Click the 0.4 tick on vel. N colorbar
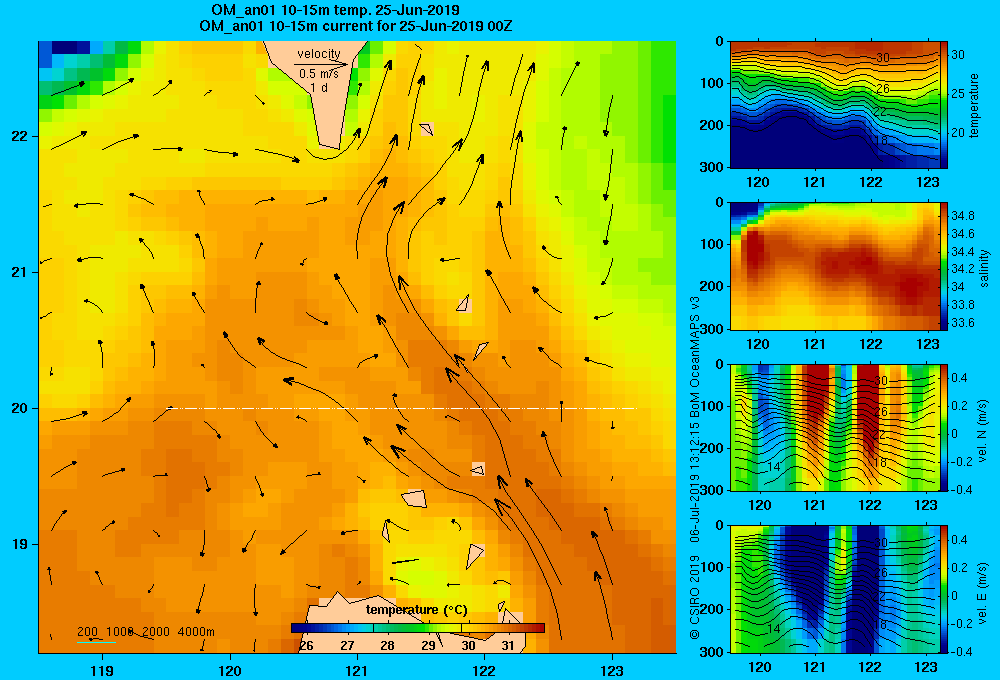1000x680 pixels. tap(959, 378)
